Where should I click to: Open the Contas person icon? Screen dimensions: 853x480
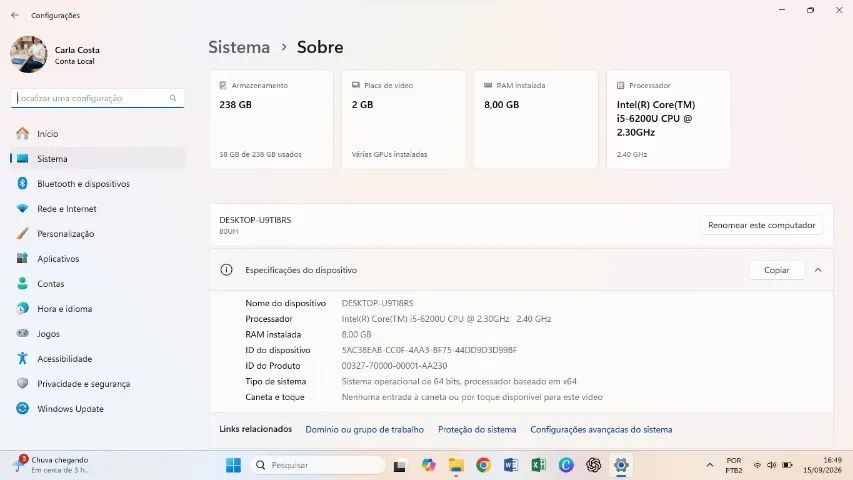pos(22,284)
